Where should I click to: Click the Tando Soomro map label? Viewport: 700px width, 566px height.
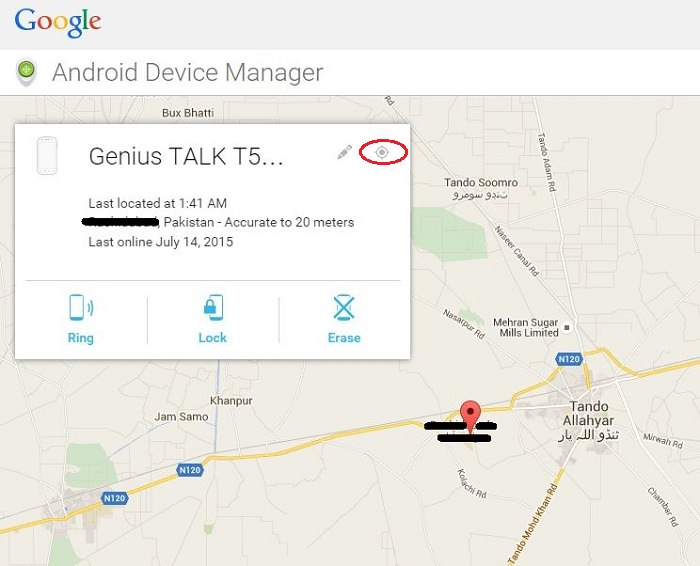481,183
